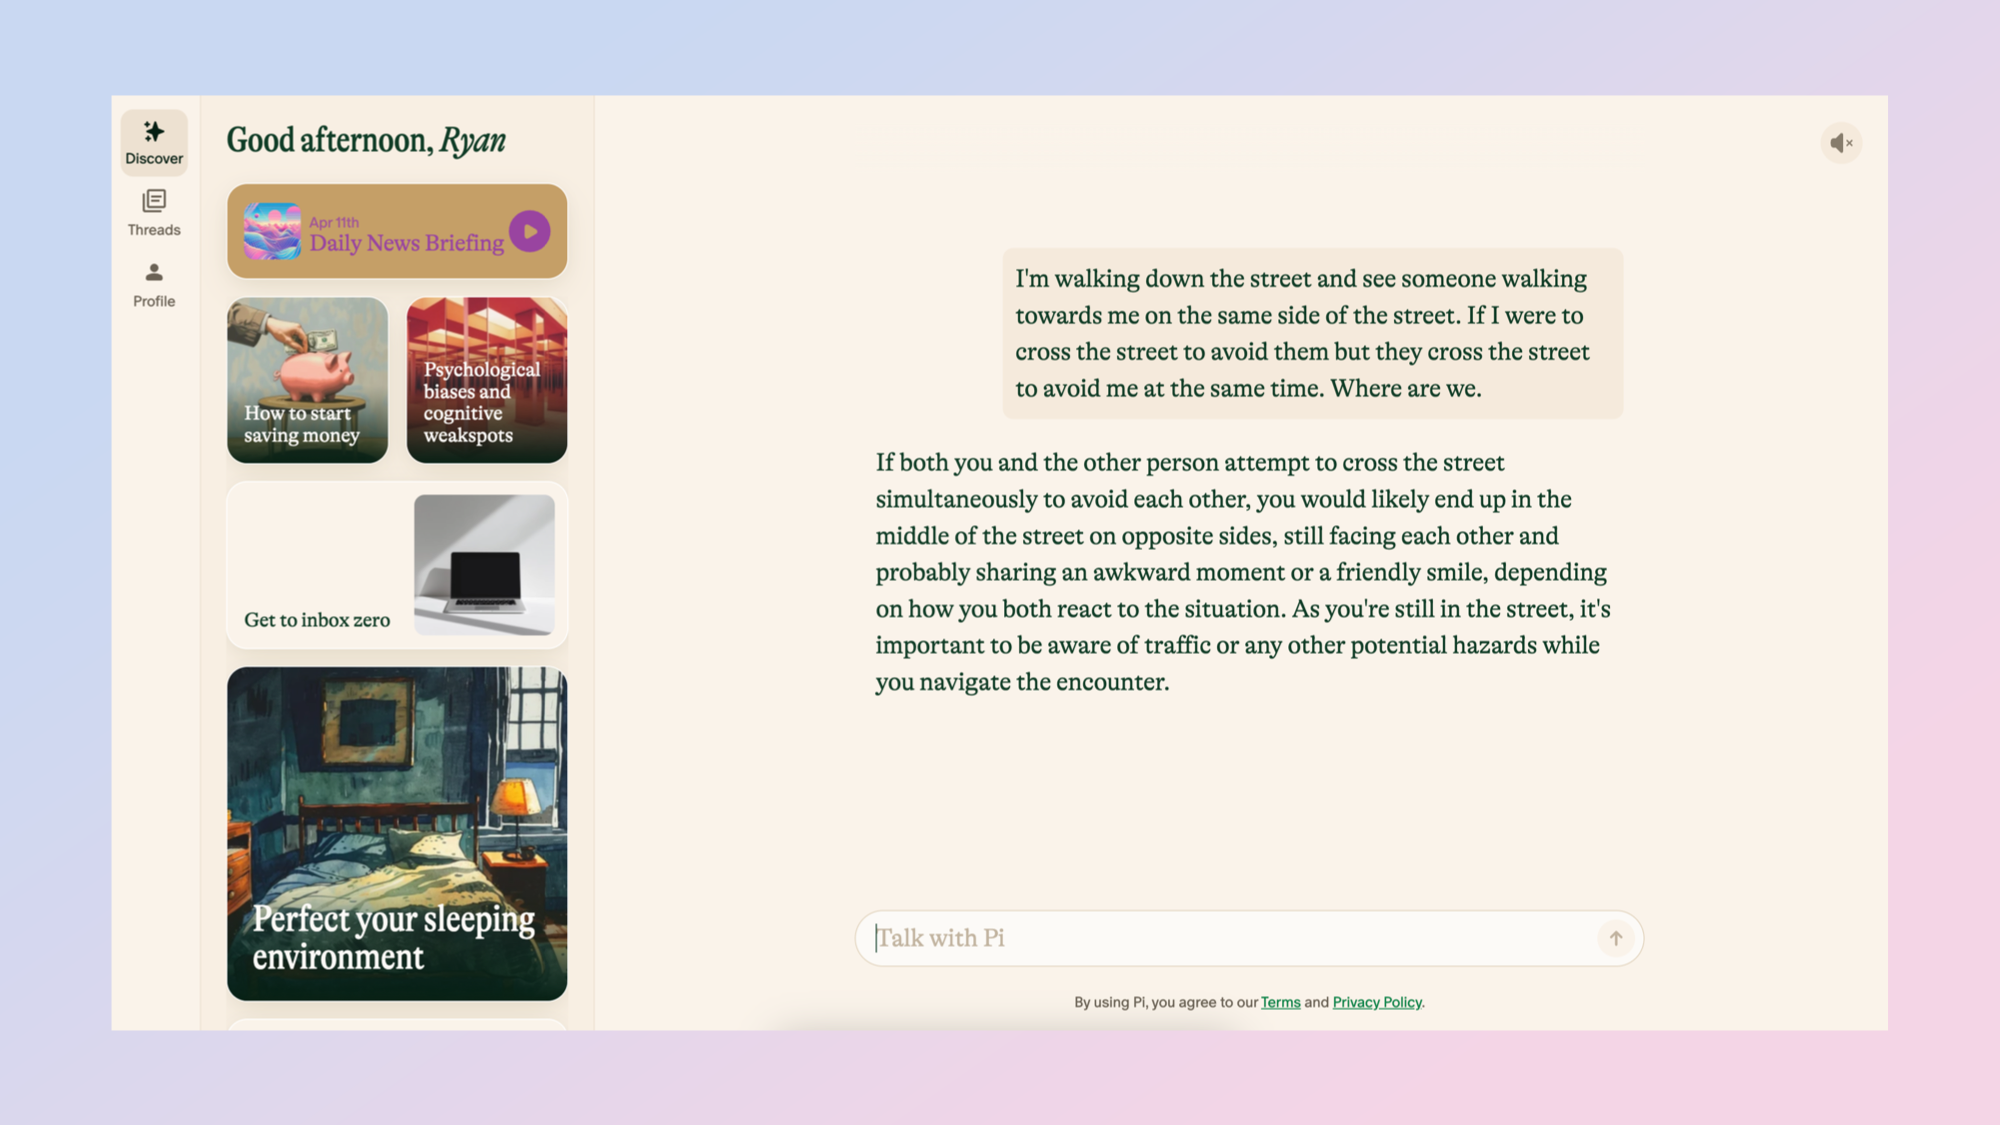Send message with the up arrow button
2000x1125 pixels.
coord(1615,938)
